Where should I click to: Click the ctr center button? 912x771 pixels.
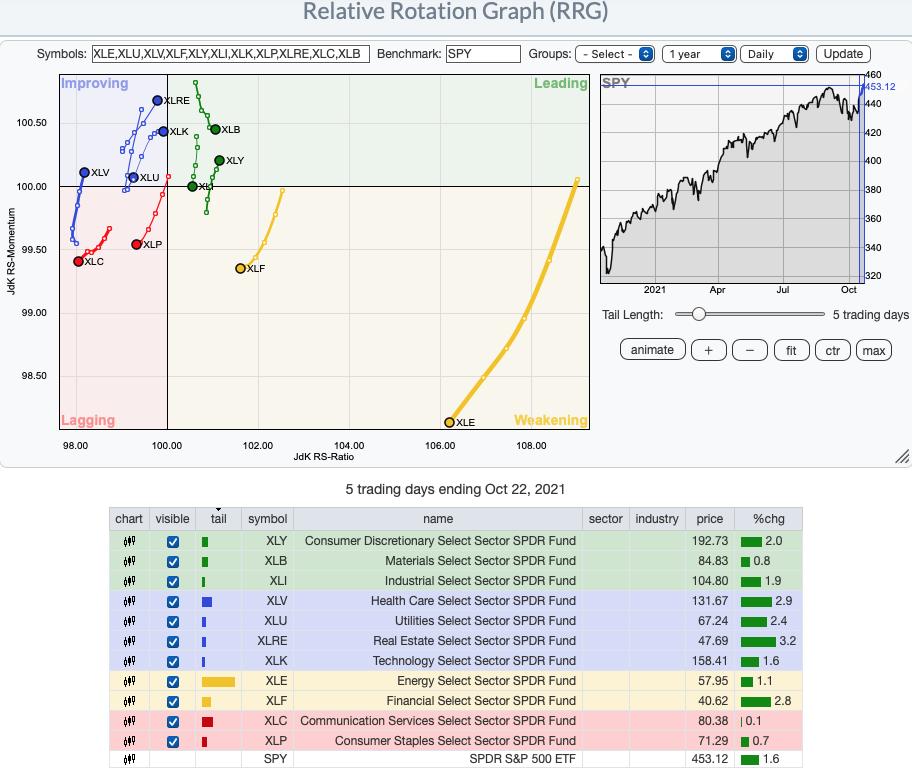click(833, 350)
